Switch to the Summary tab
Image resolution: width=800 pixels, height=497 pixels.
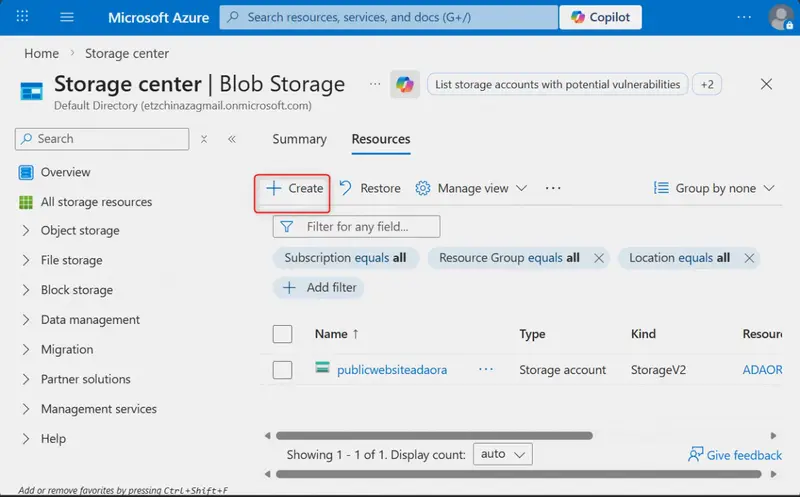pos(299,139)
